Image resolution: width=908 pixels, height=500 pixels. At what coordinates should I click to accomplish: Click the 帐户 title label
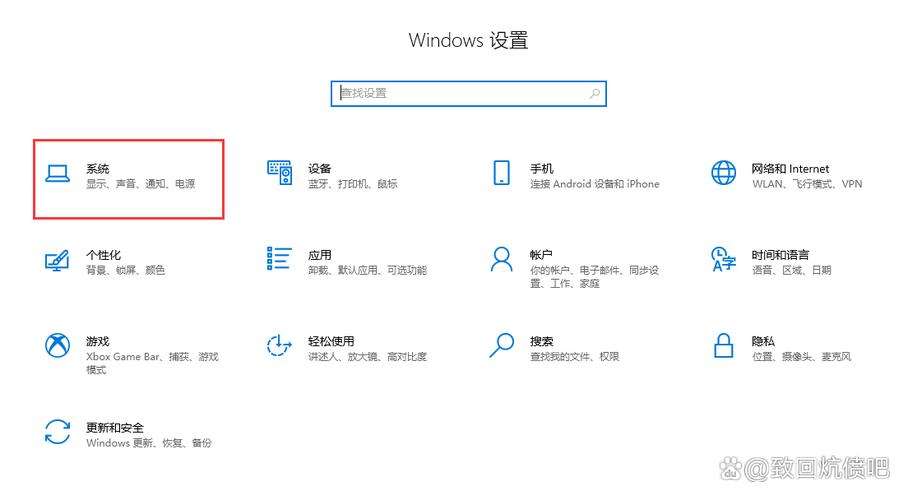[x=541, y=255]
